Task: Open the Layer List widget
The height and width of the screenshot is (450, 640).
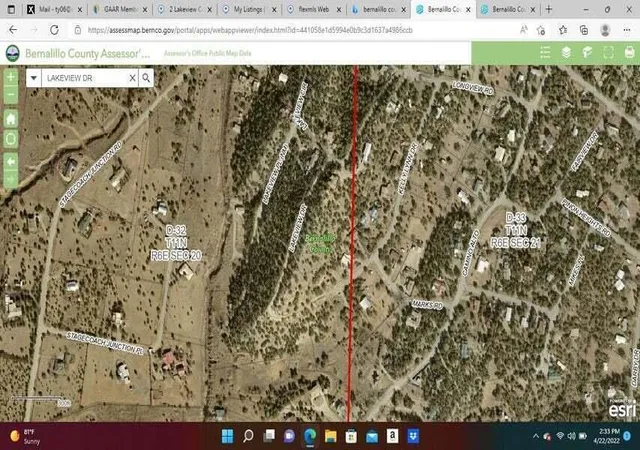Action: (566, 53)
